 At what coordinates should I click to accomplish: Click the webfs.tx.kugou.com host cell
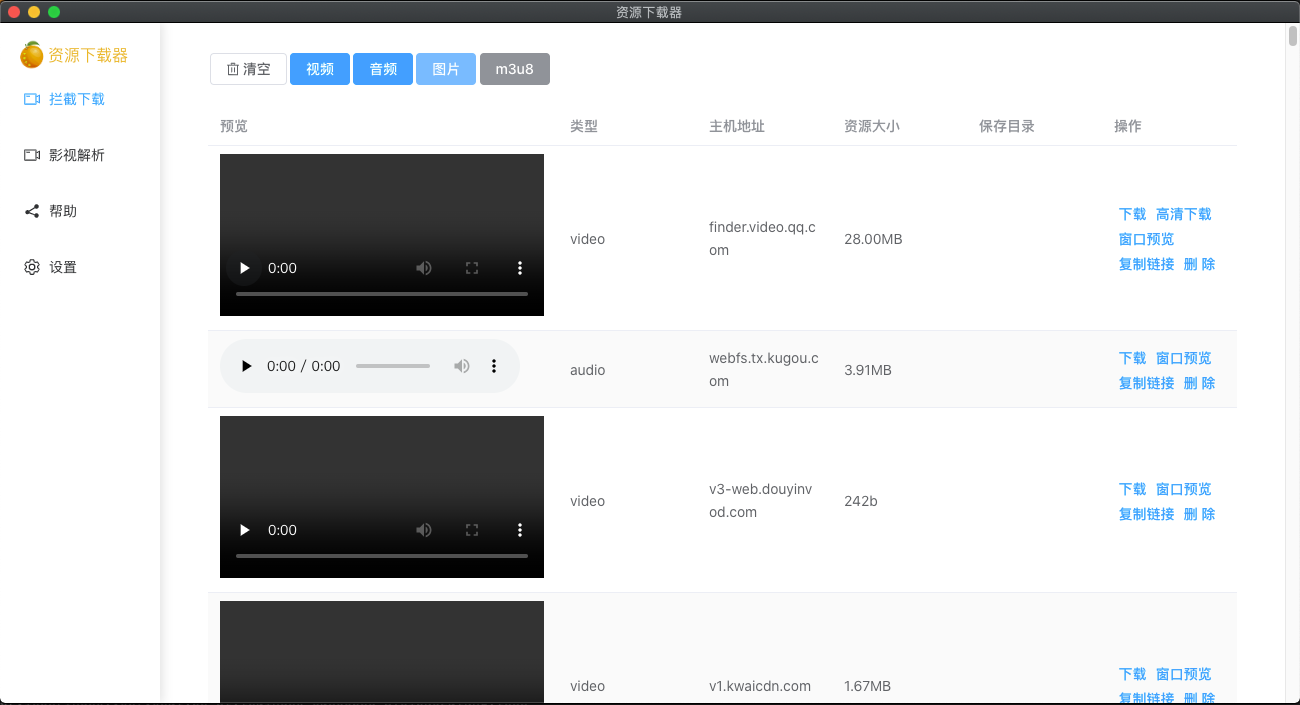(x=764, y=370)
